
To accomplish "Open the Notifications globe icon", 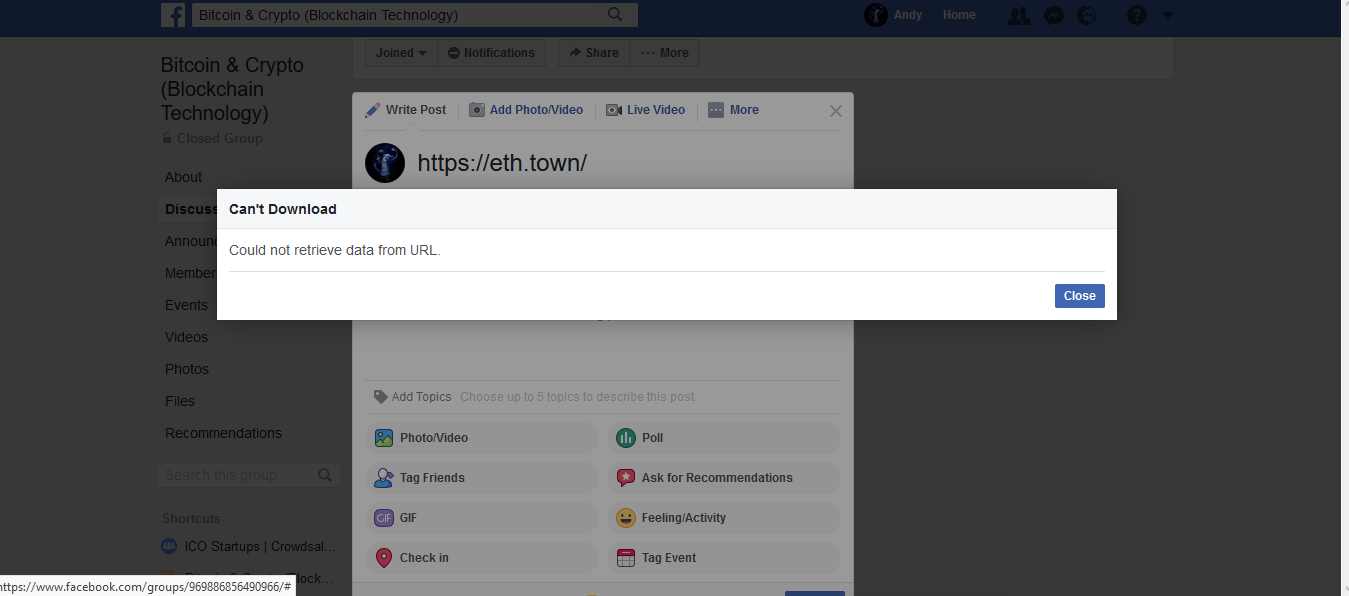I will click(1086, 16).
